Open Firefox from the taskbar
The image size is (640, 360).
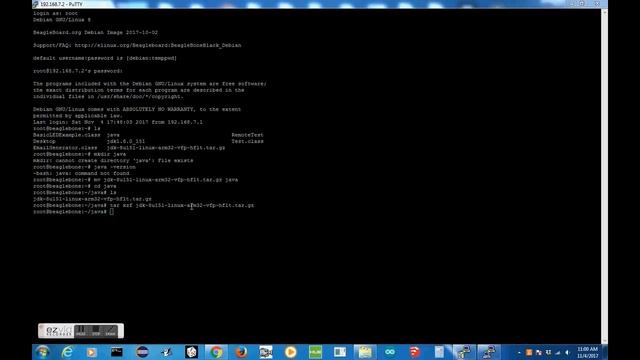point(241,352)
